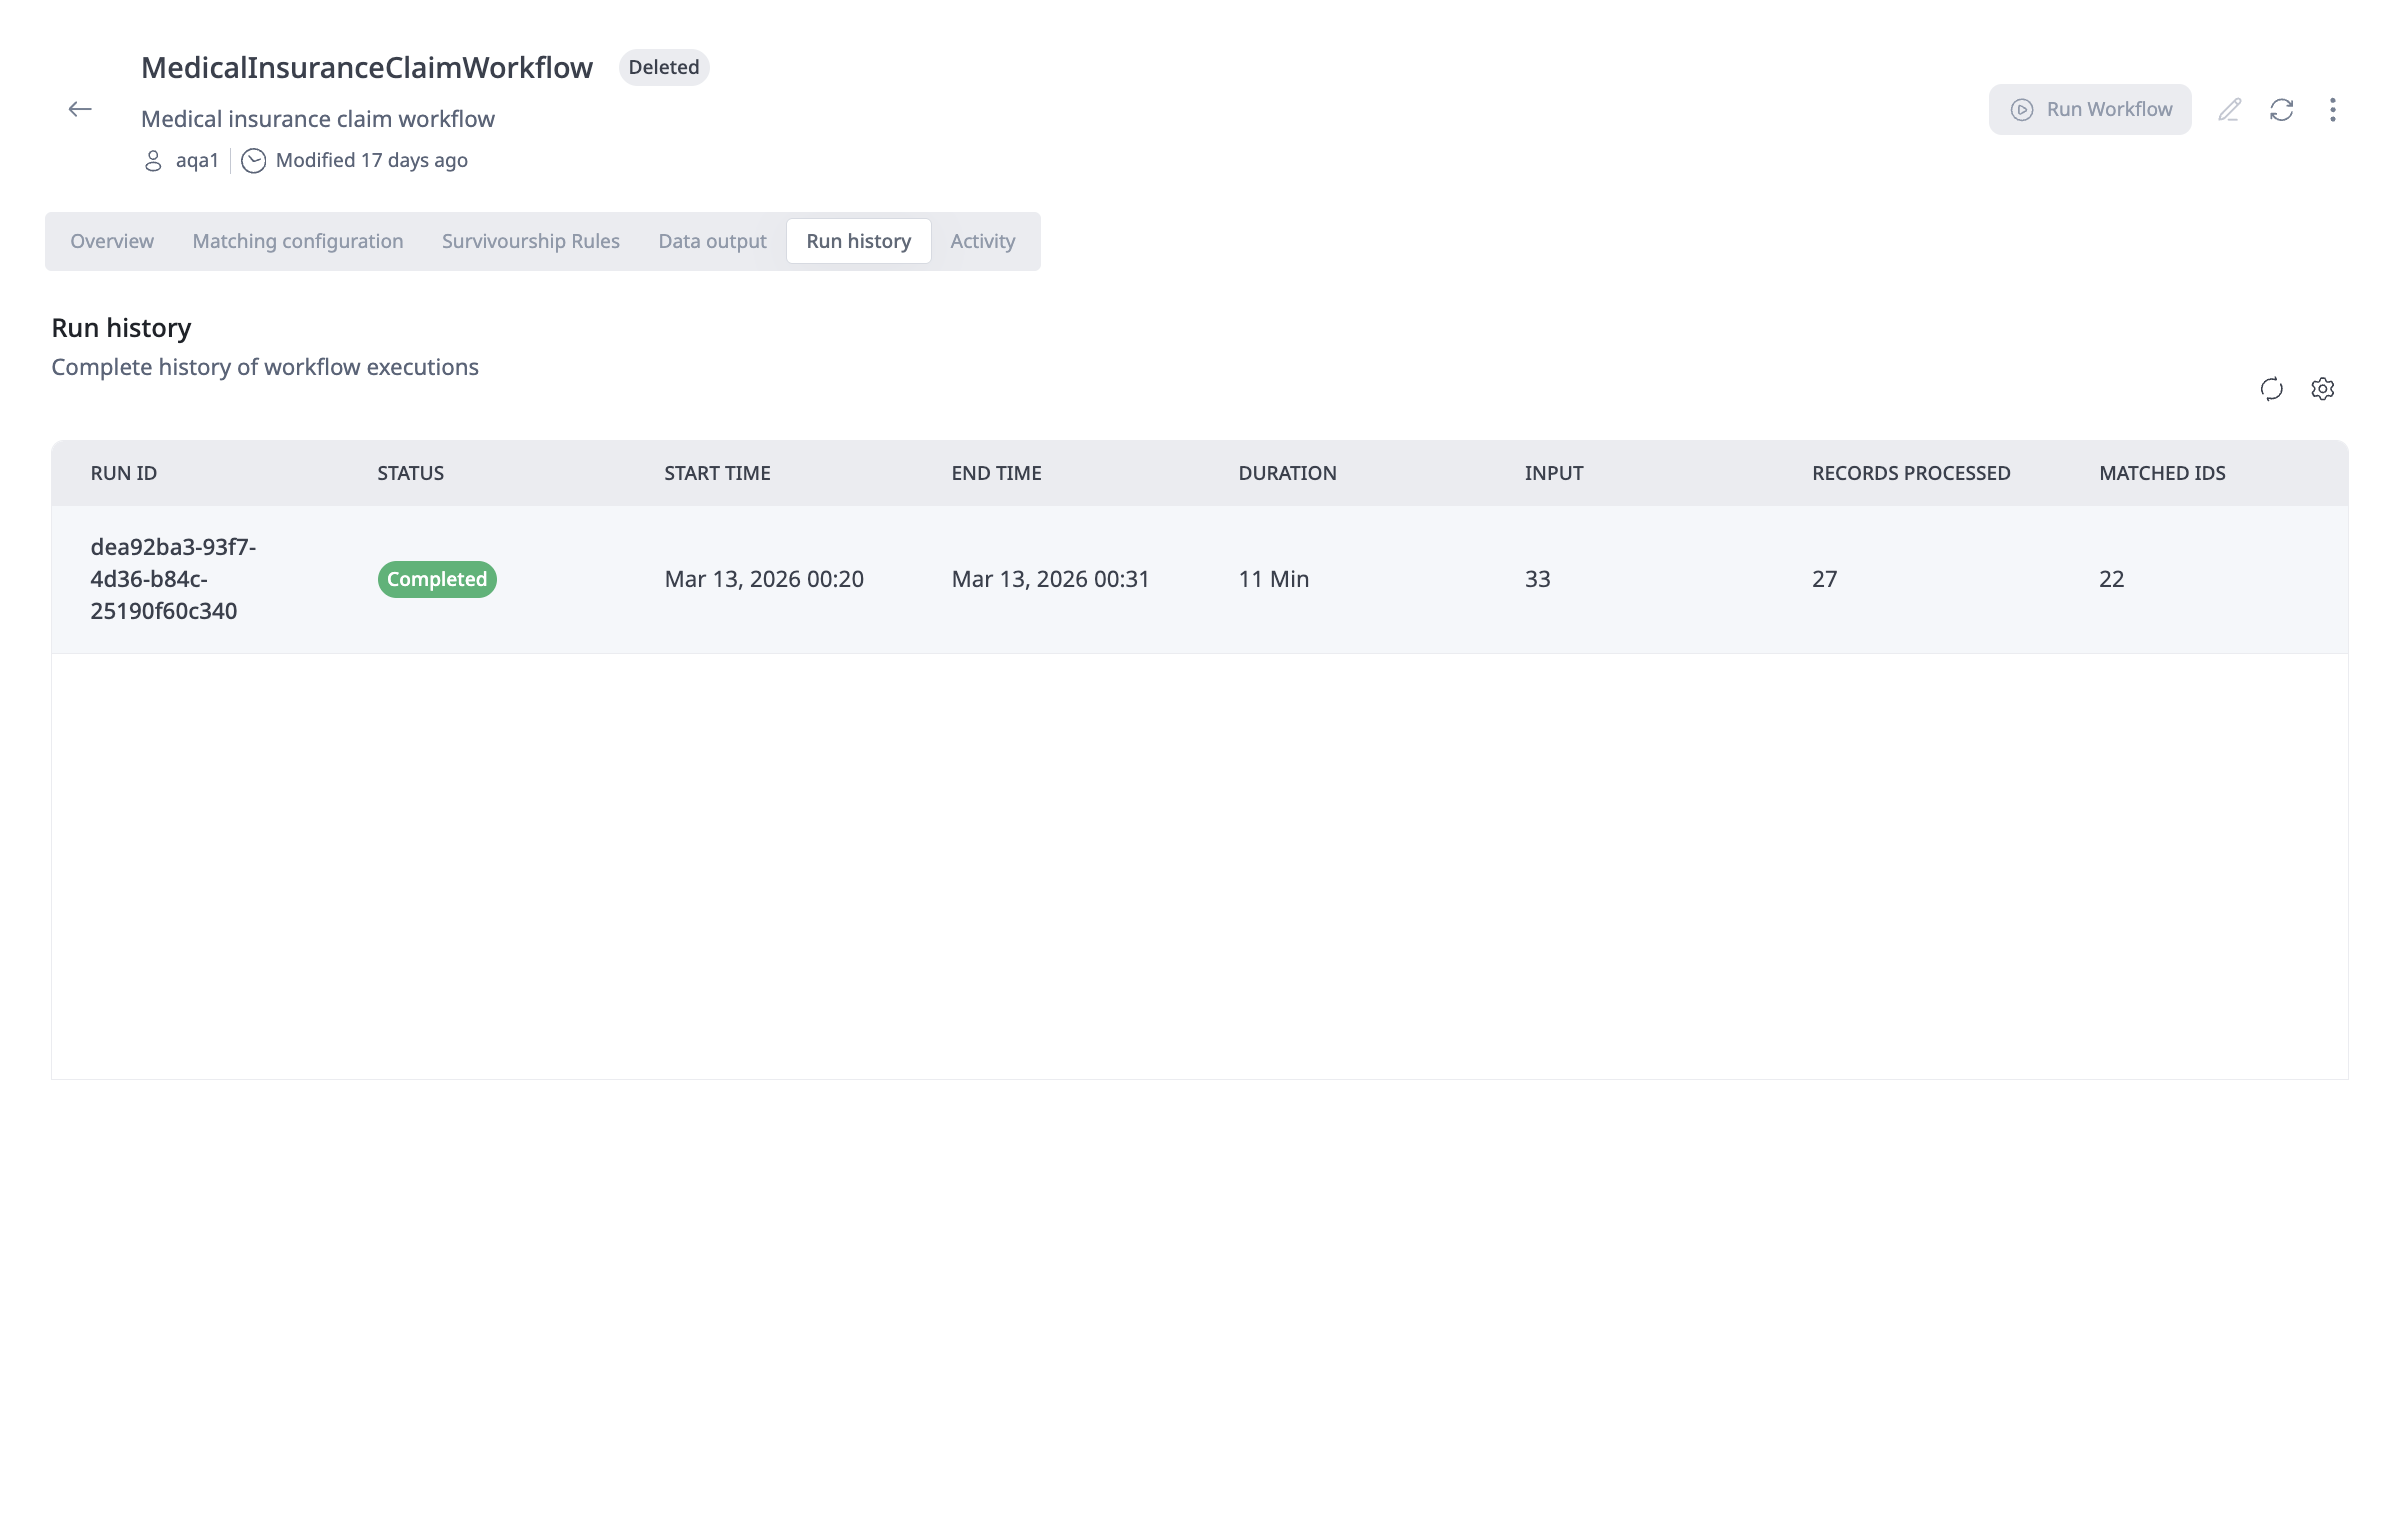Select the Data output tab
2400x1522 pixels.
coord(712,241)
